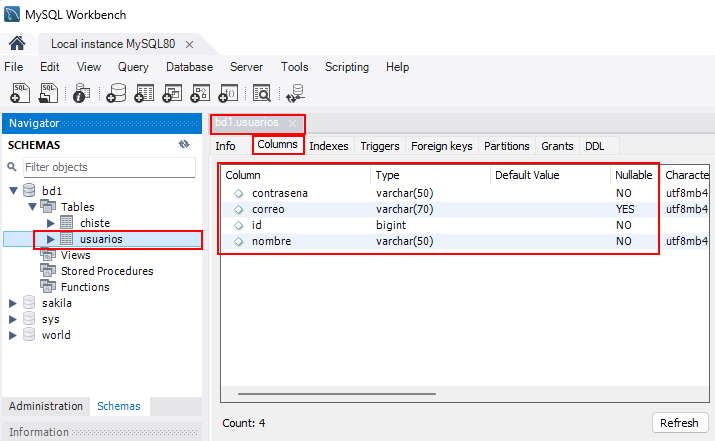
Task: Click the sakila database icon
Action: 29,303
